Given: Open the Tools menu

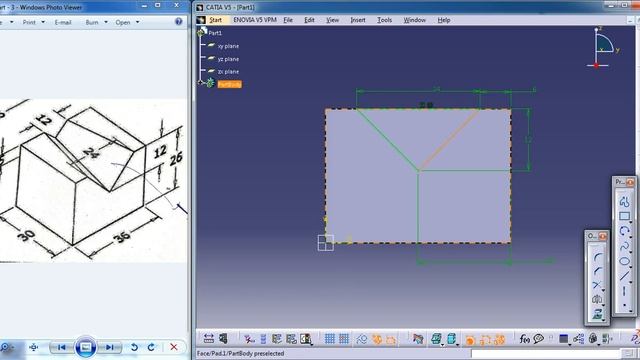Looking at the screenshot, I should (384, 20).
